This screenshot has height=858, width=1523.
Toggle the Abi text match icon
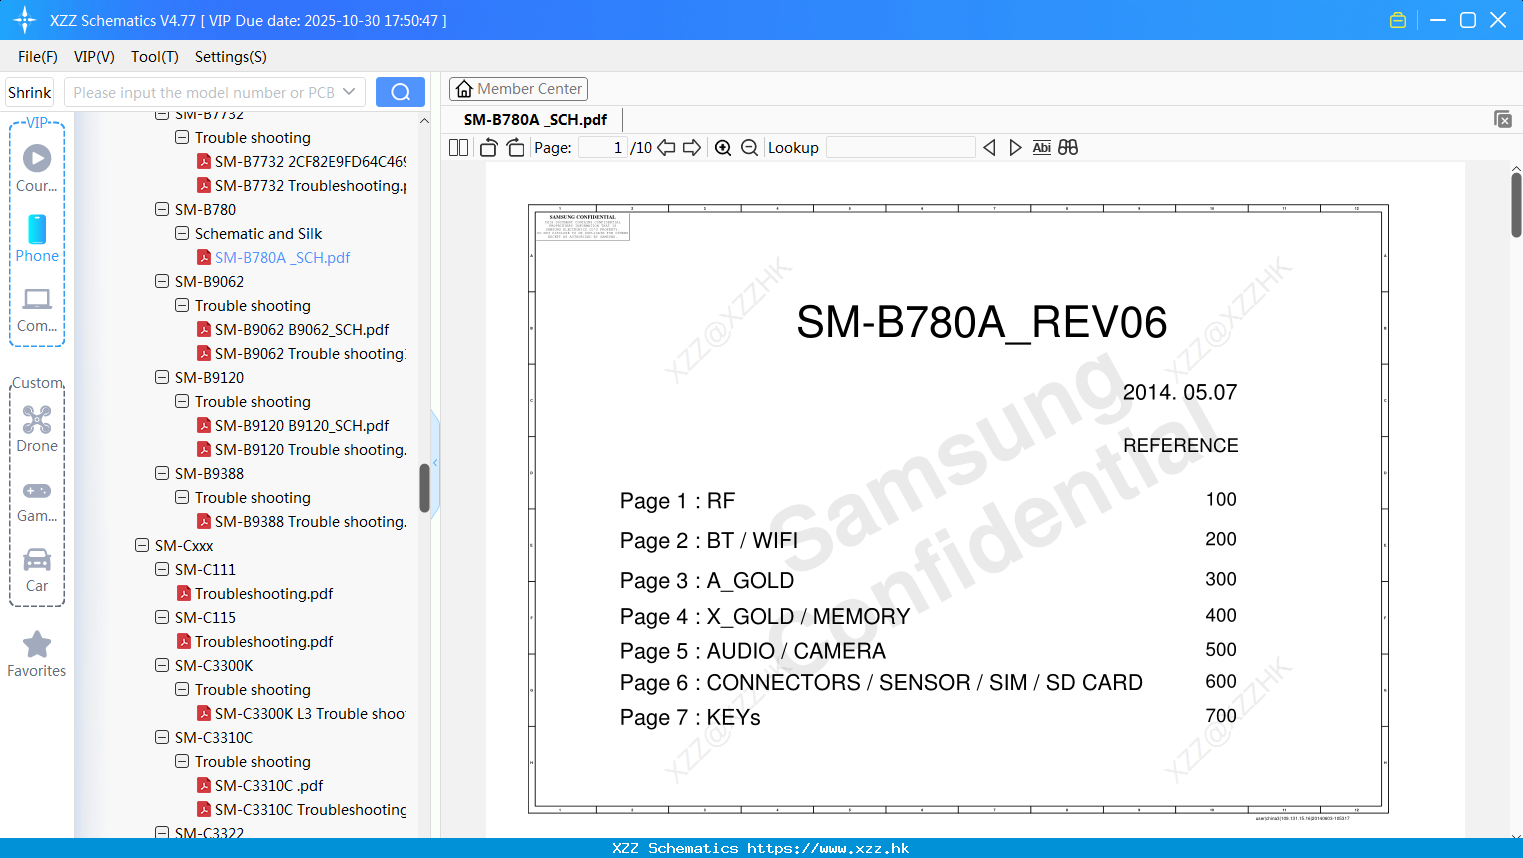(x=1041, y=148)
